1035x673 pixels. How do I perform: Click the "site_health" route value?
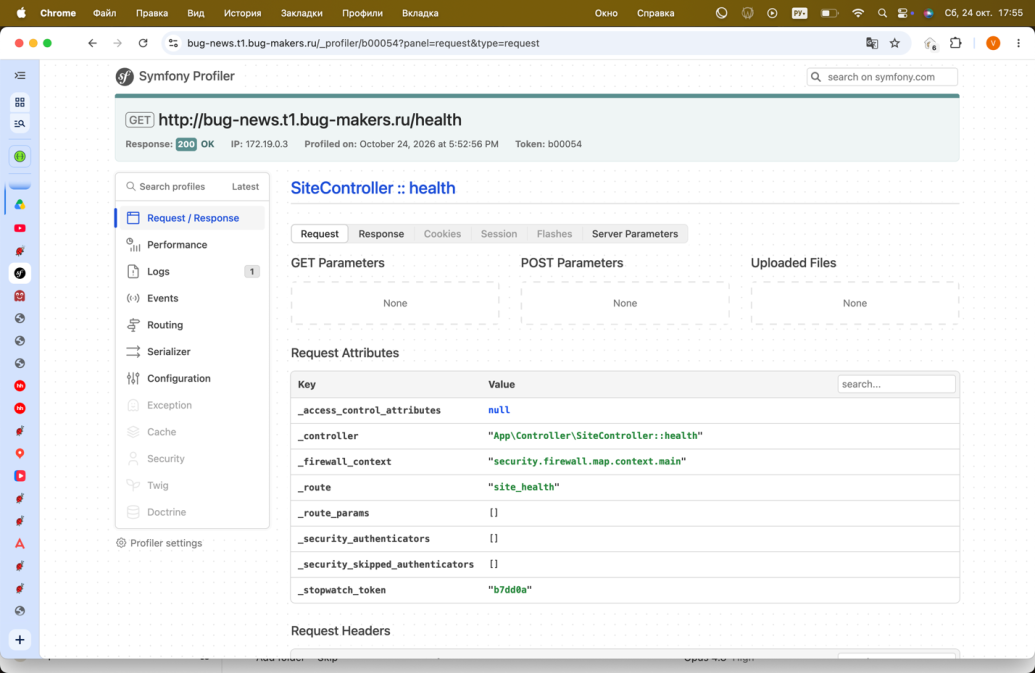[x=523, y=487]
